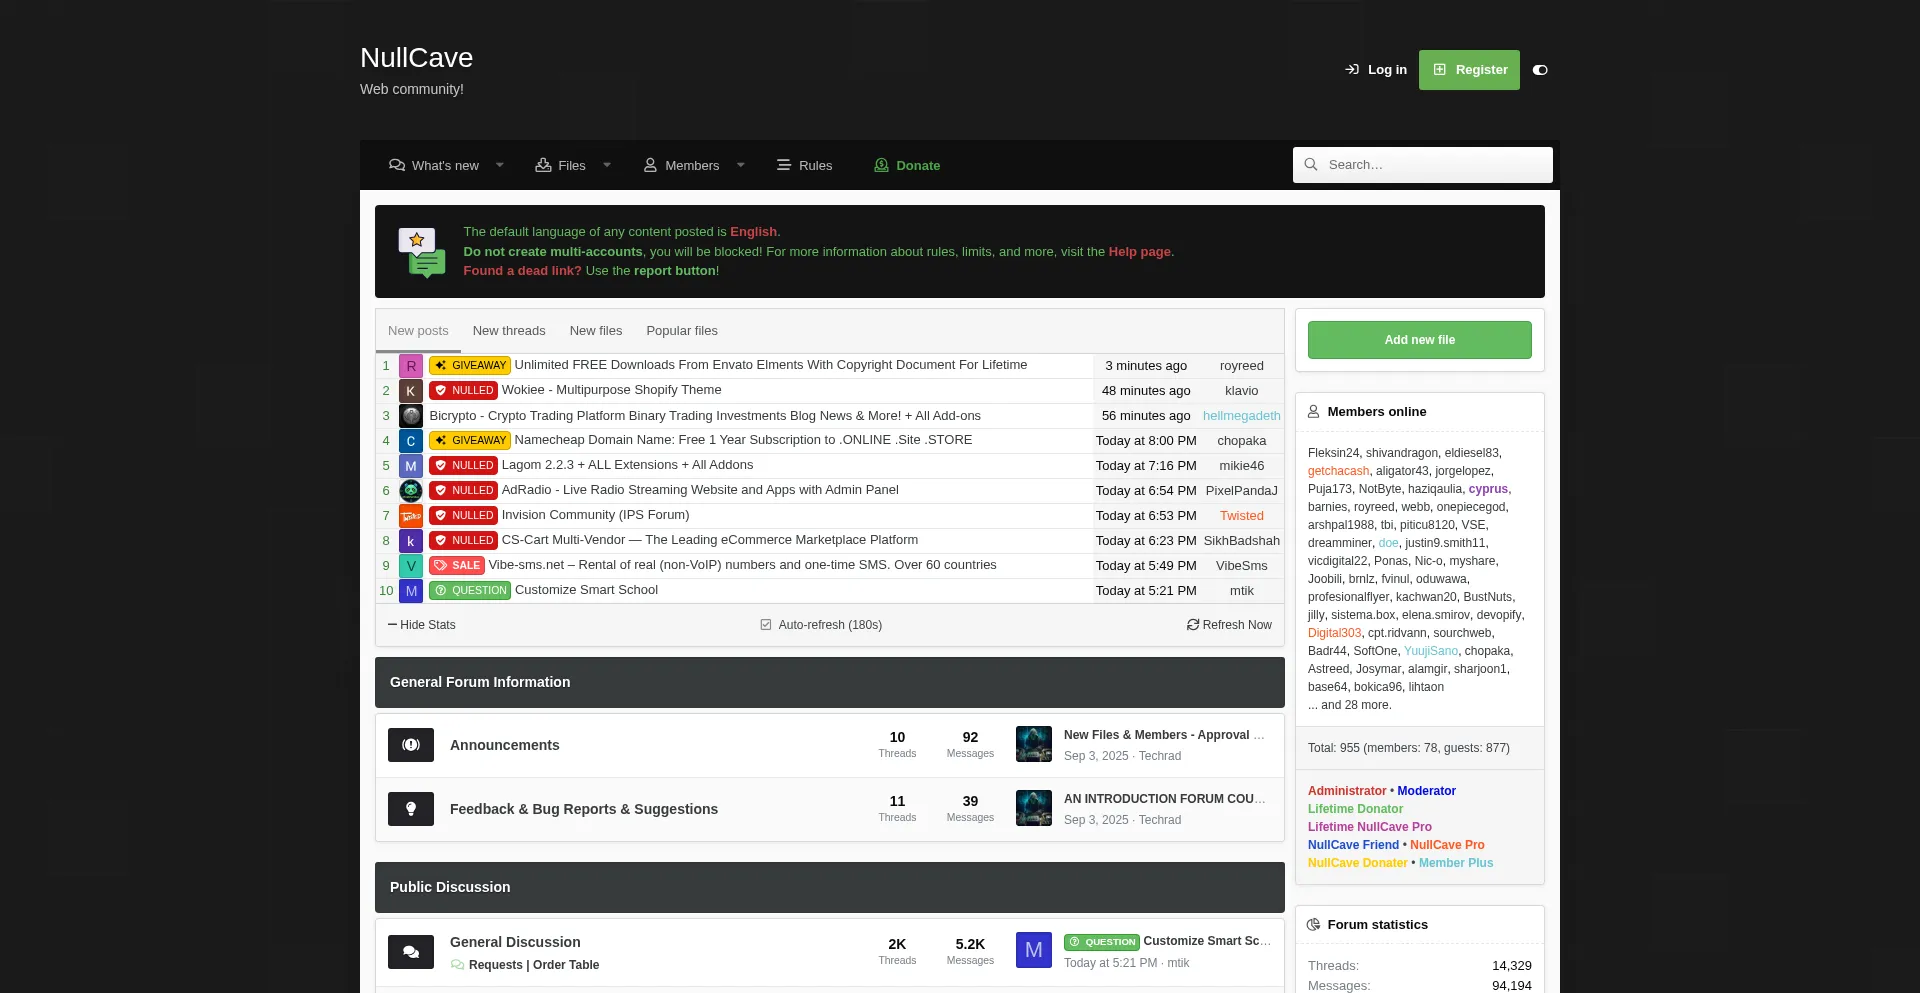Click the Feedback & Bug Reports lightbulb icon
Screen dimensions: 1920x993
pyautogui.click(x=411, y=809)
